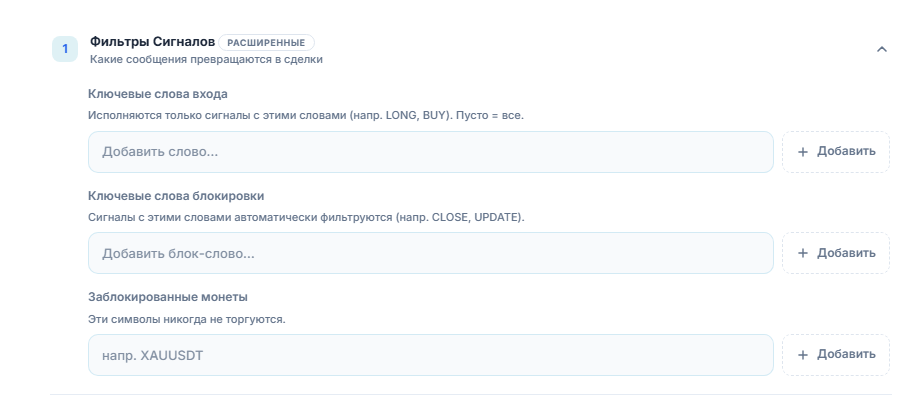908x412 pixels.
Task: Collapse the Фильтры Сигналов section chevron
Action: [881, 49]
